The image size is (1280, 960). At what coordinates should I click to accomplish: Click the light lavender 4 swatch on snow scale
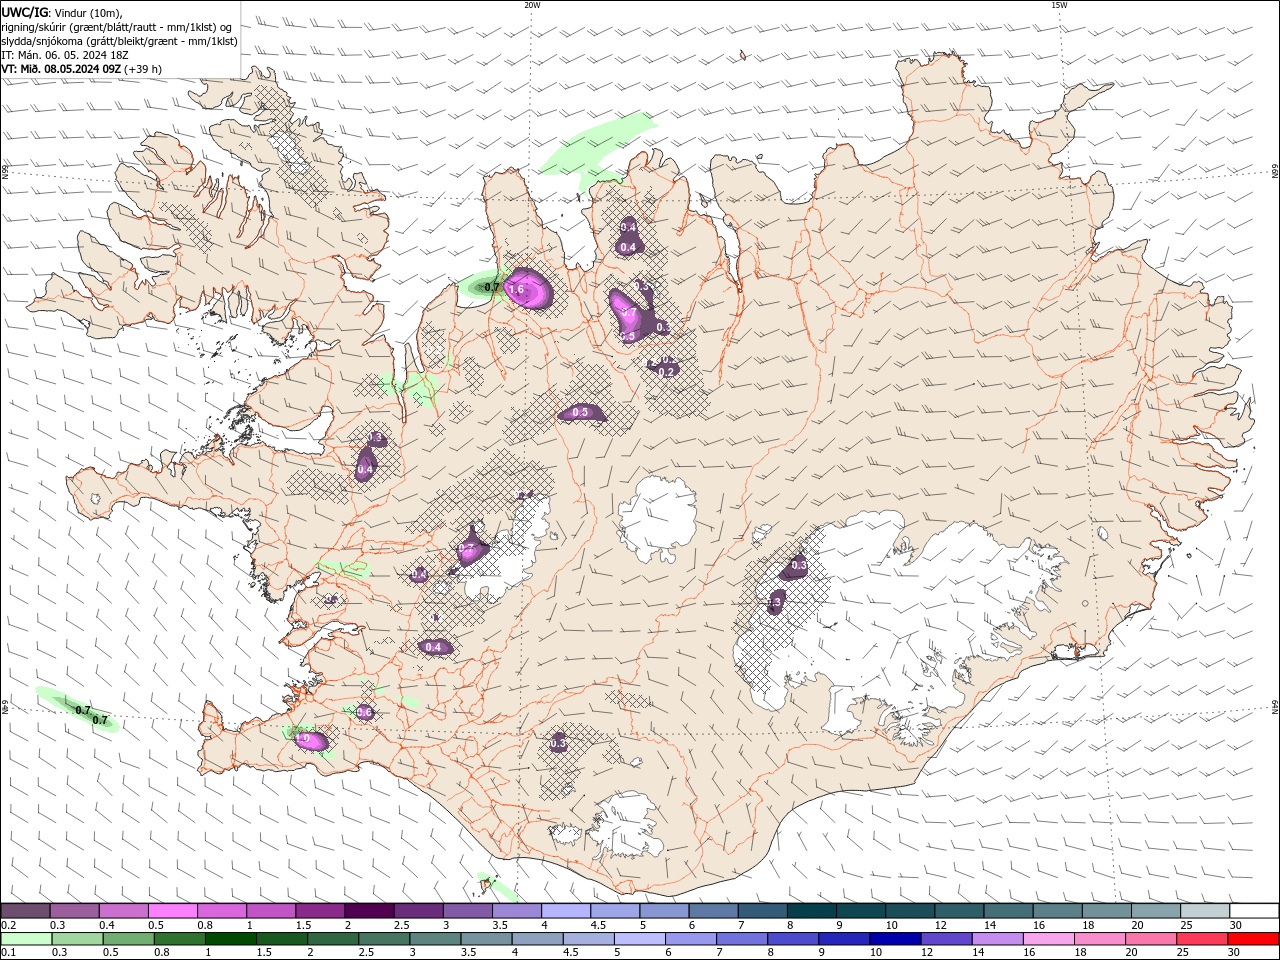pos(565,911)
